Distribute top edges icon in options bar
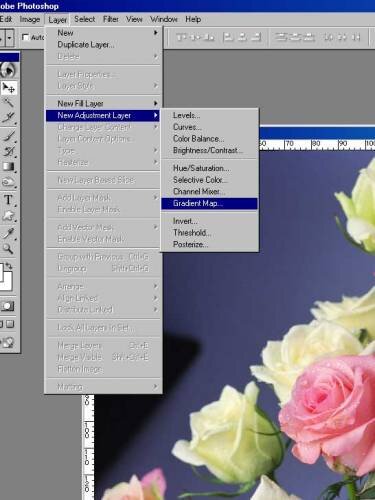Screen dimensions: 375x500 pyautogui.click(x=281, y=37)
